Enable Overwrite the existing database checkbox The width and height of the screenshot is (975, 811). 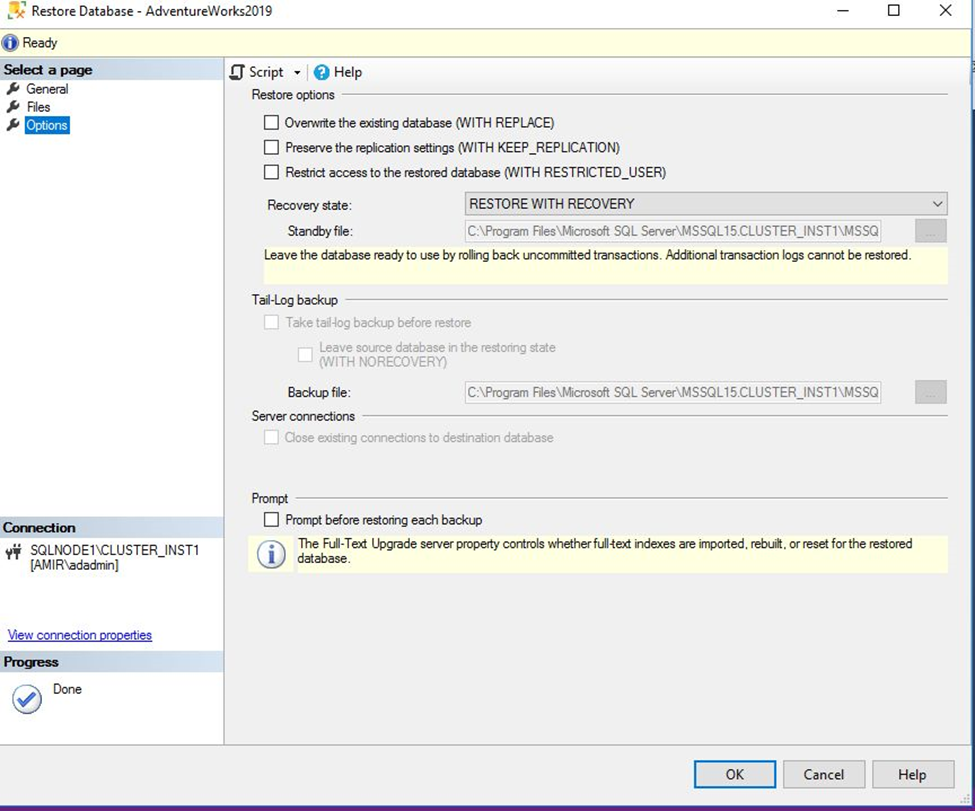pyautogui.click(x=270, y=122)
